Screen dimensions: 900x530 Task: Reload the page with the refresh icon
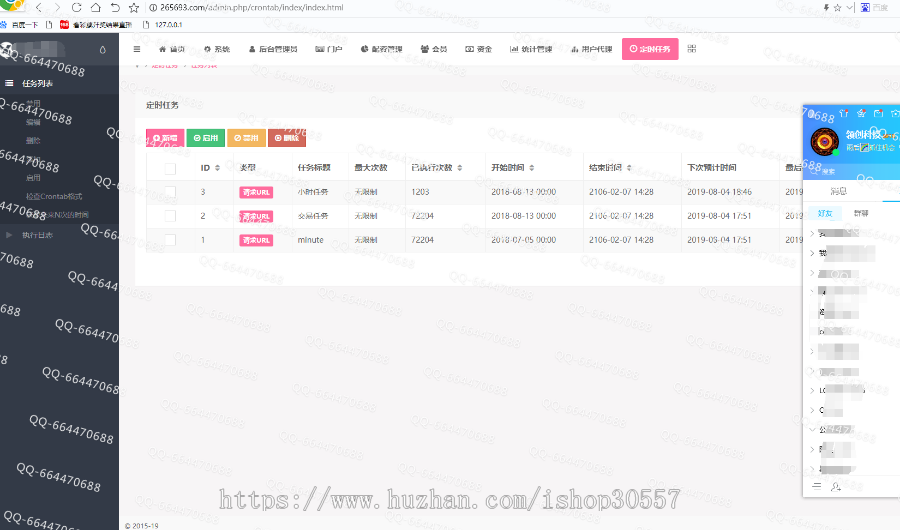(76, 7)
